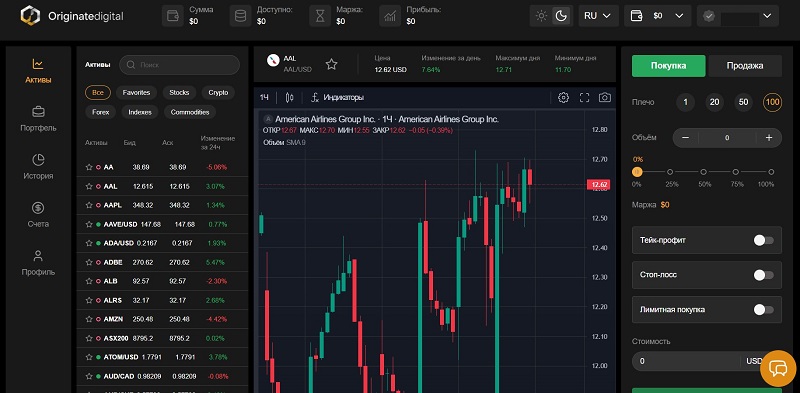Image resolution: width=800 pixels, height=393 pixels.
Task: Switch to the Продажа tab
Action: pos(745,66)
